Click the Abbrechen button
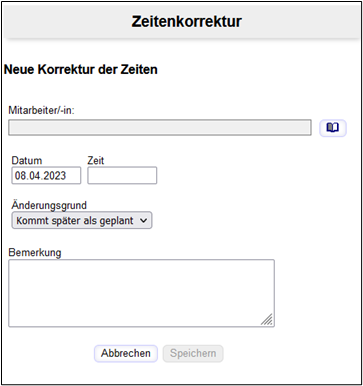The height and width of the screenshot is (386, 363). click(126, 353)
